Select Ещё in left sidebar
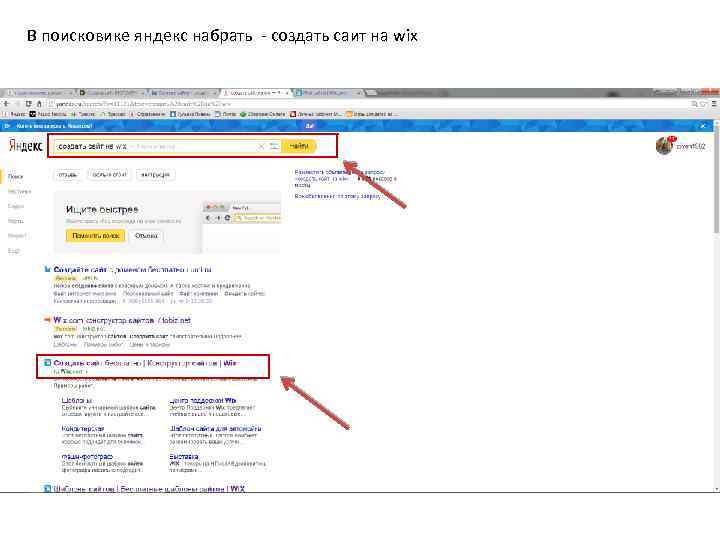 pos(14,251)
